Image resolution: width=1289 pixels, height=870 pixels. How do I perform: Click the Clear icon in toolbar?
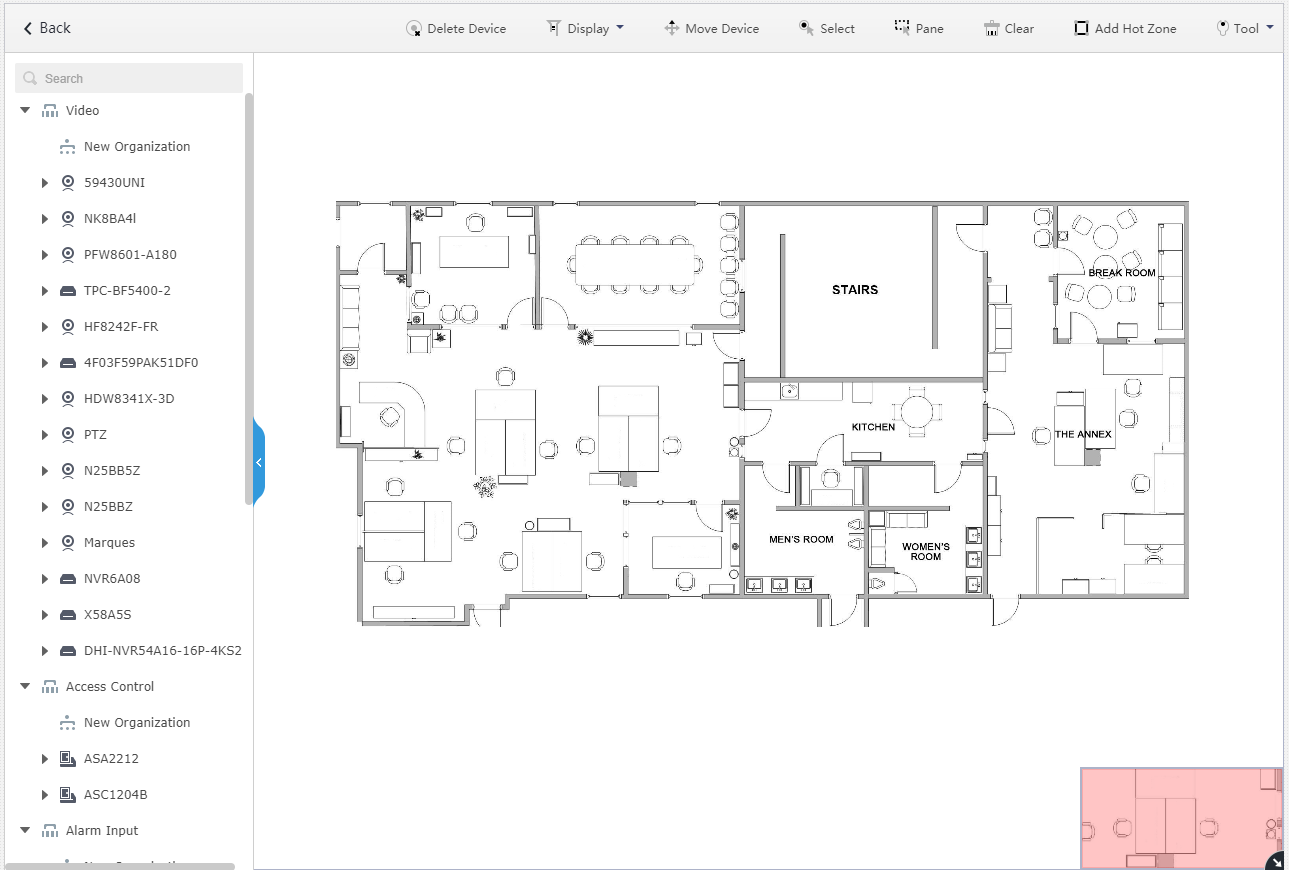[x=991, y=28]
